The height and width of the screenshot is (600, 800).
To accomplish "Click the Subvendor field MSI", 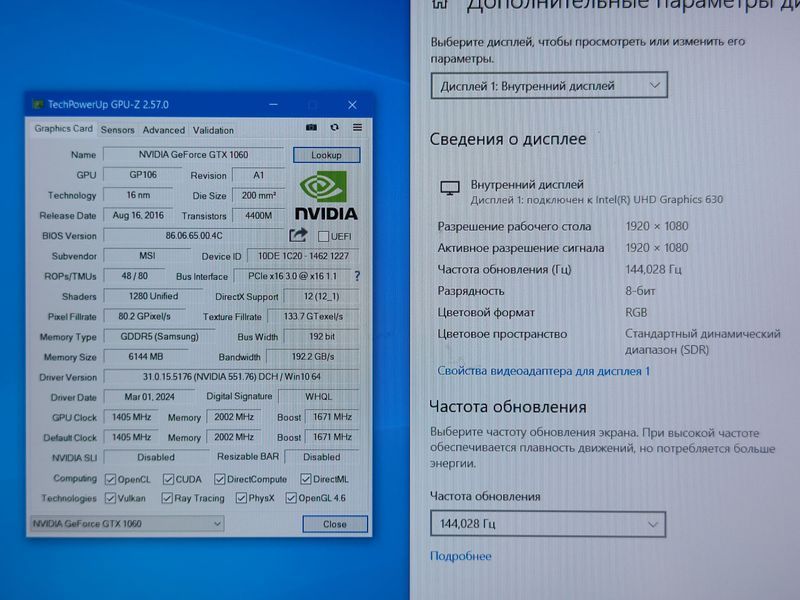I will [x=147, y=255].
